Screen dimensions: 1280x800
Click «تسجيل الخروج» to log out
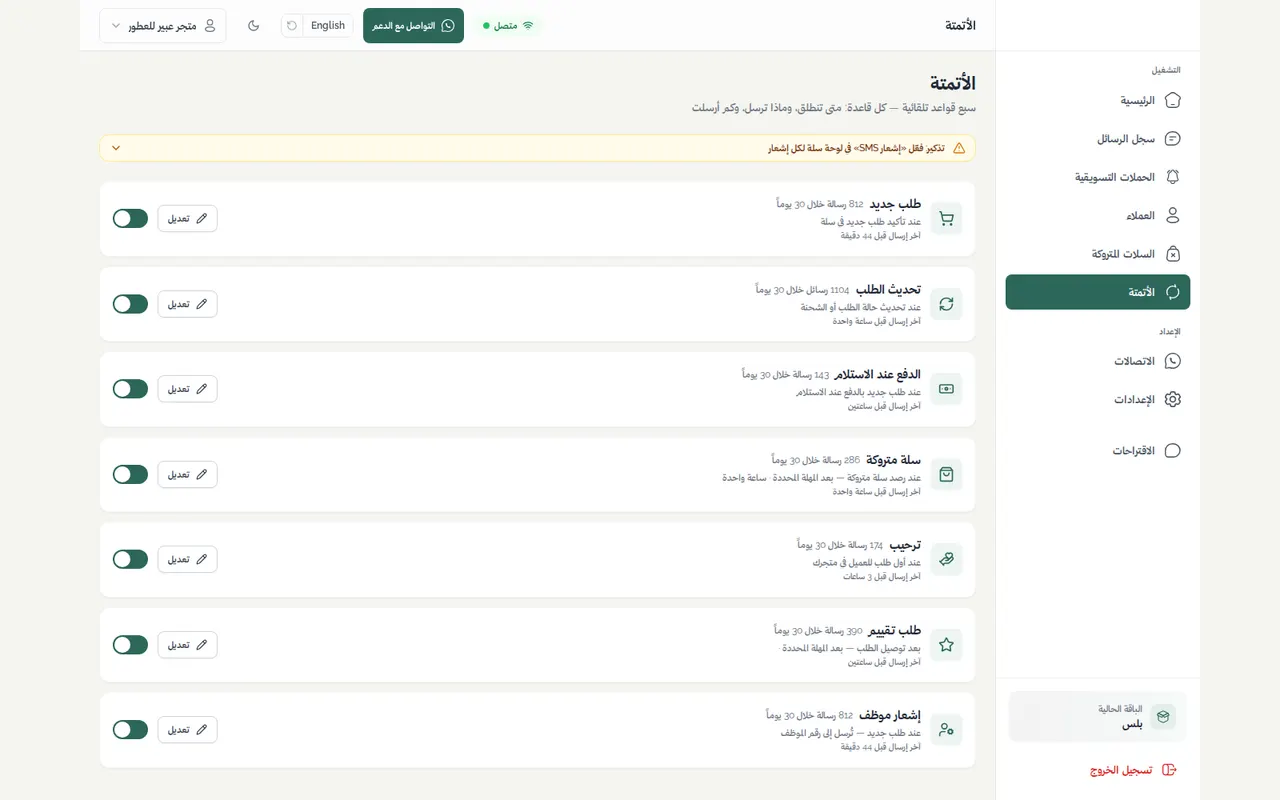tap(1133, 770)
